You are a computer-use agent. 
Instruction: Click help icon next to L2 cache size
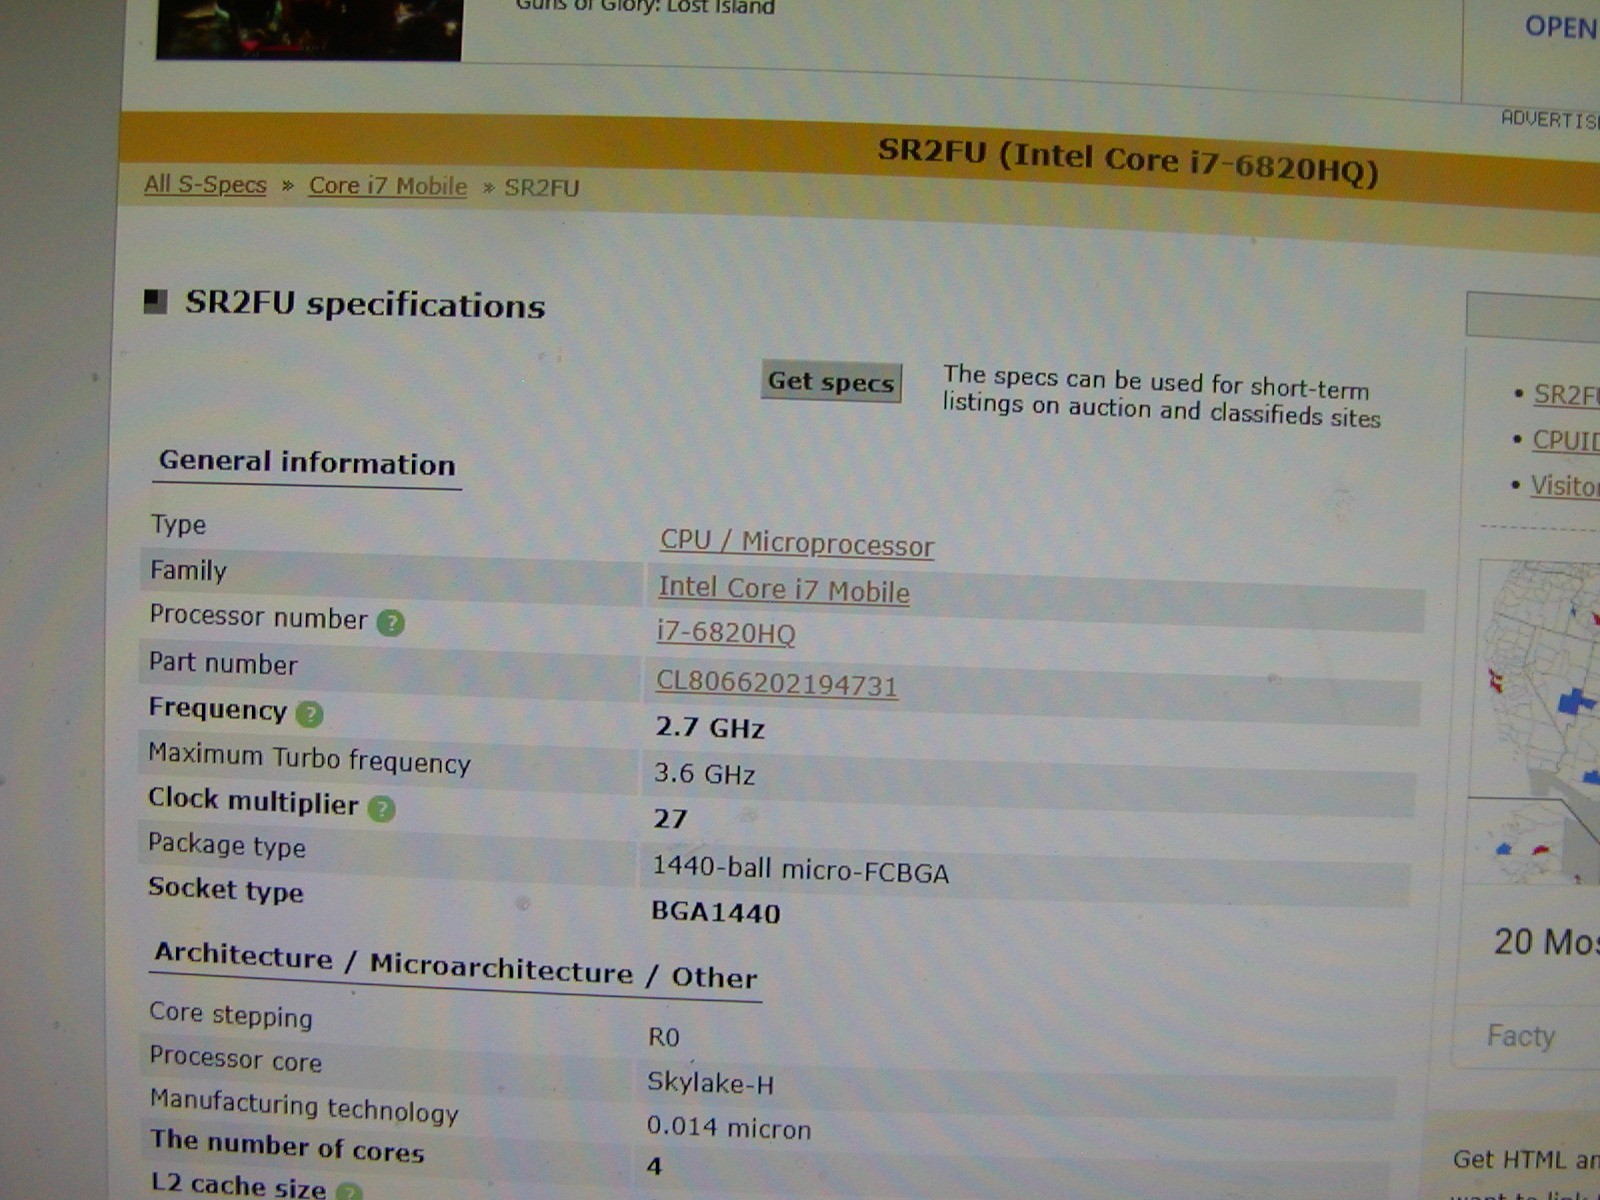point(348,1191)
